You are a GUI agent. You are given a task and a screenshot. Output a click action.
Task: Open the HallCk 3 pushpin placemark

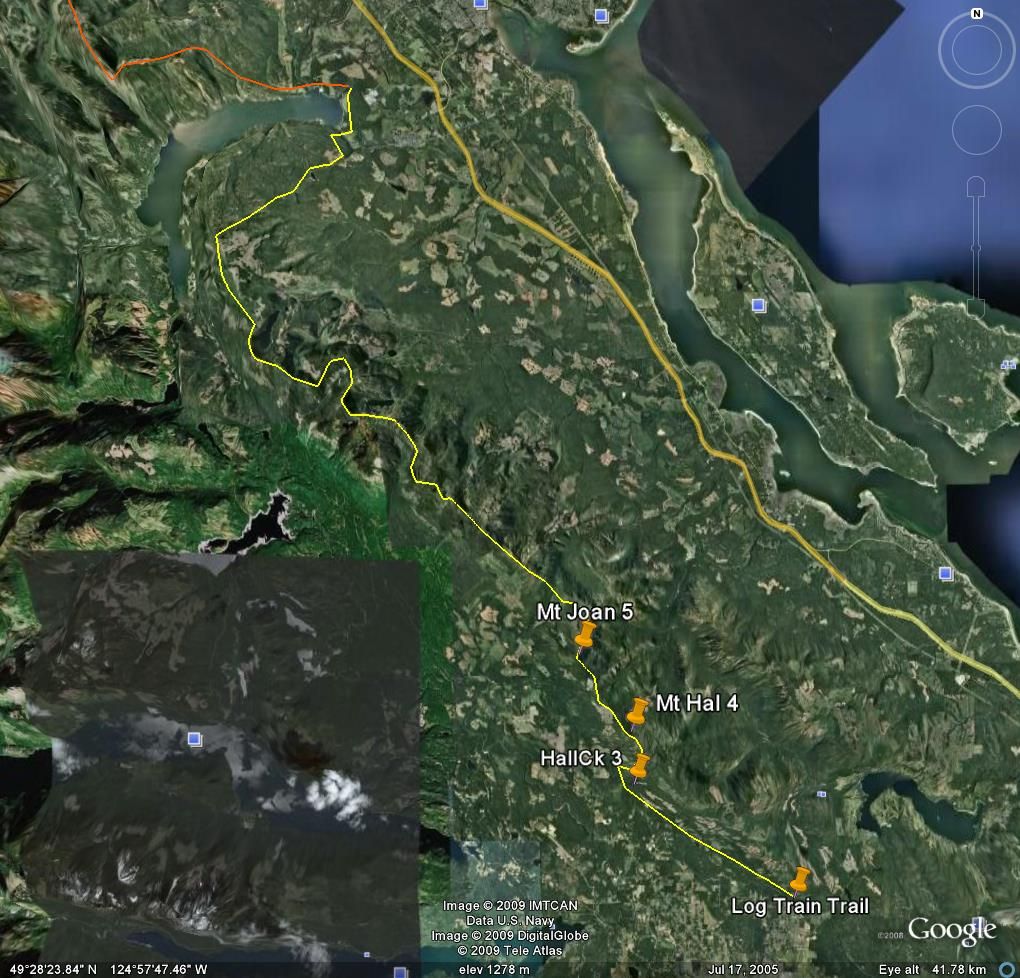click(639, 766)
